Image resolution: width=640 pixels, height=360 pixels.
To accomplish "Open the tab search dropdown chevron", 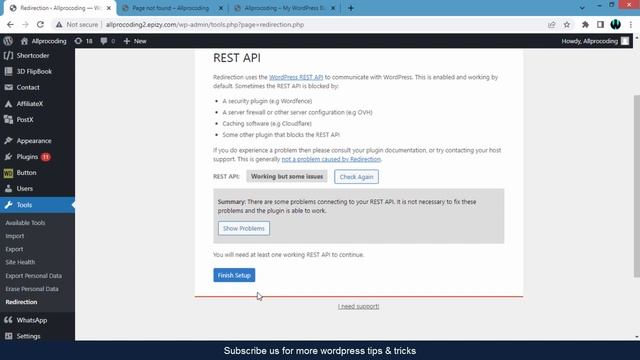I will [x=582, y=8].
